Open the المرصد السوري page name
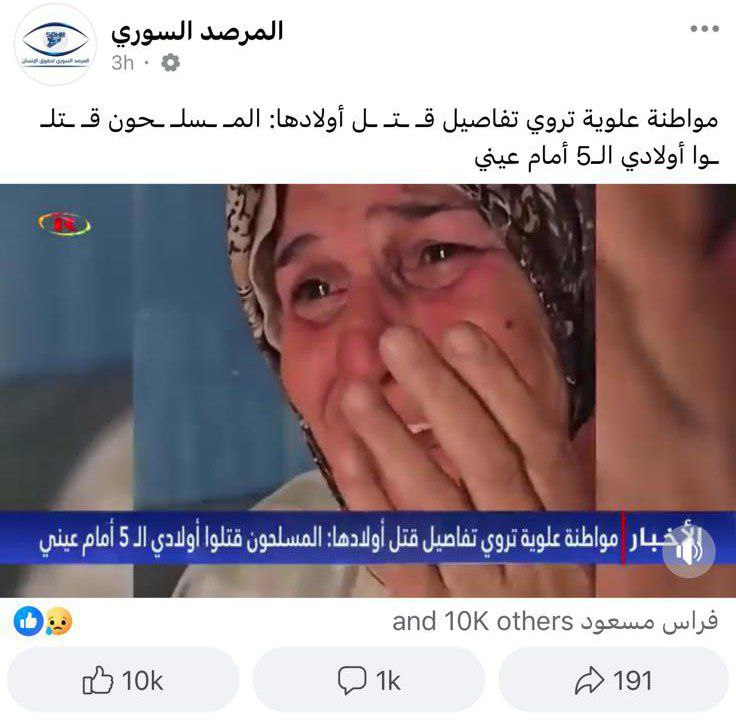Viewport: 736px width, 725px height. pyautogui.click(x=197, y=32)
